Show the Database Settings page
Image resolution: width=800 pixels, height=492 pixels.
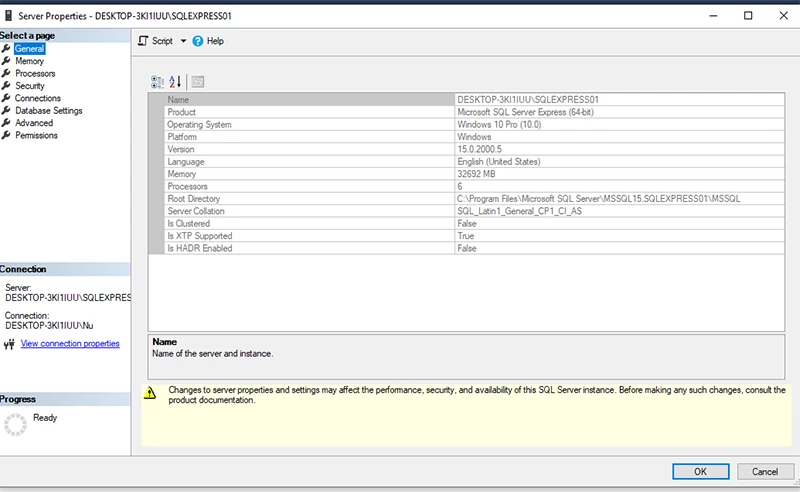(x=48, y=110)
